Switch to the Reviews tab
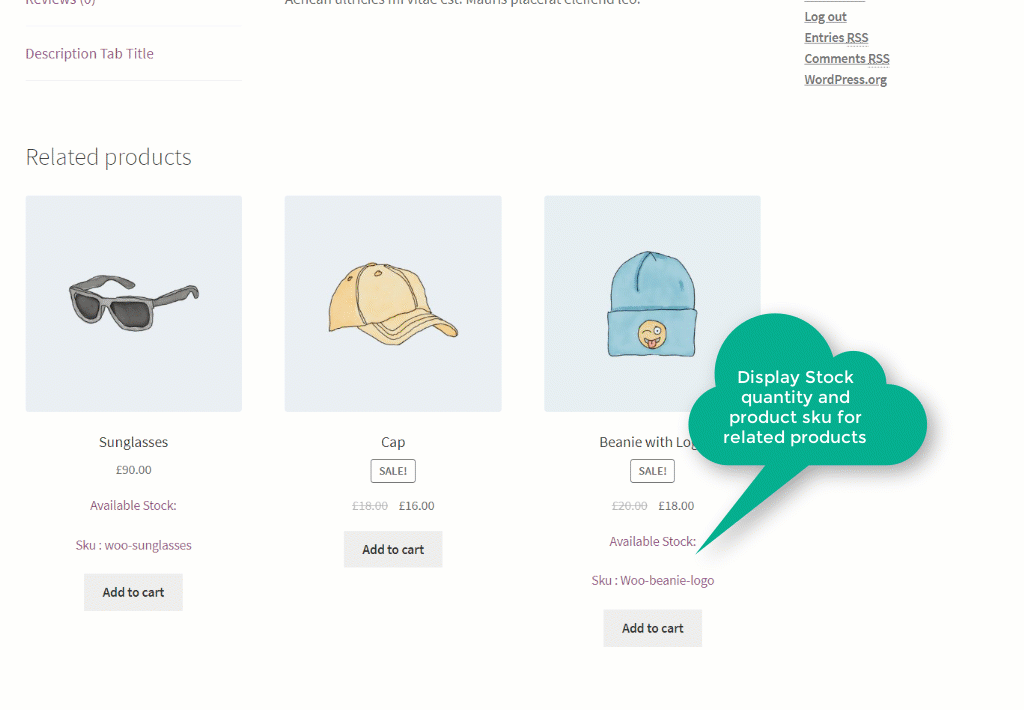 (60, 3)
